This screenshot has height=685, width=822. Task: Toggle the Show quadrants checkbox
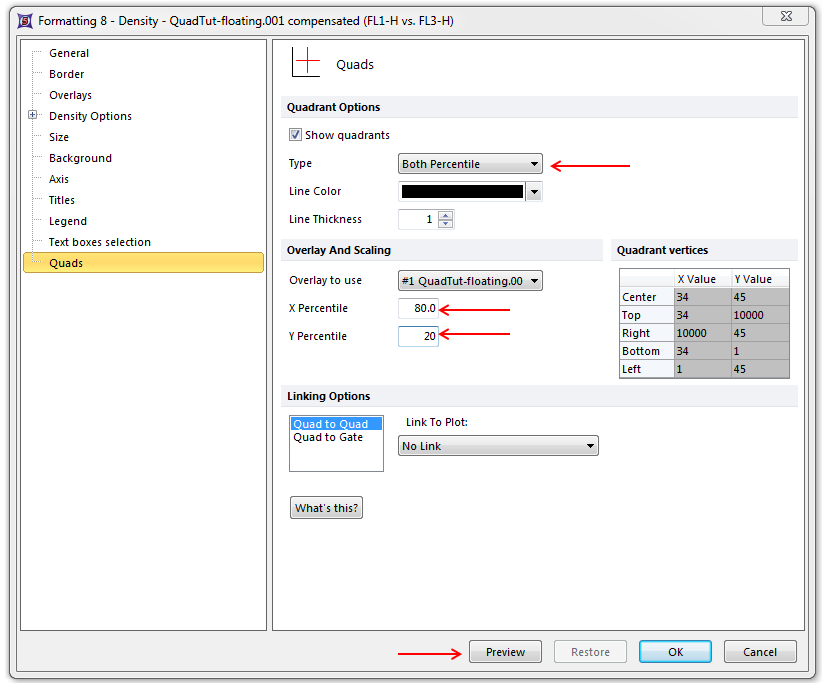[x=295, y=135]
